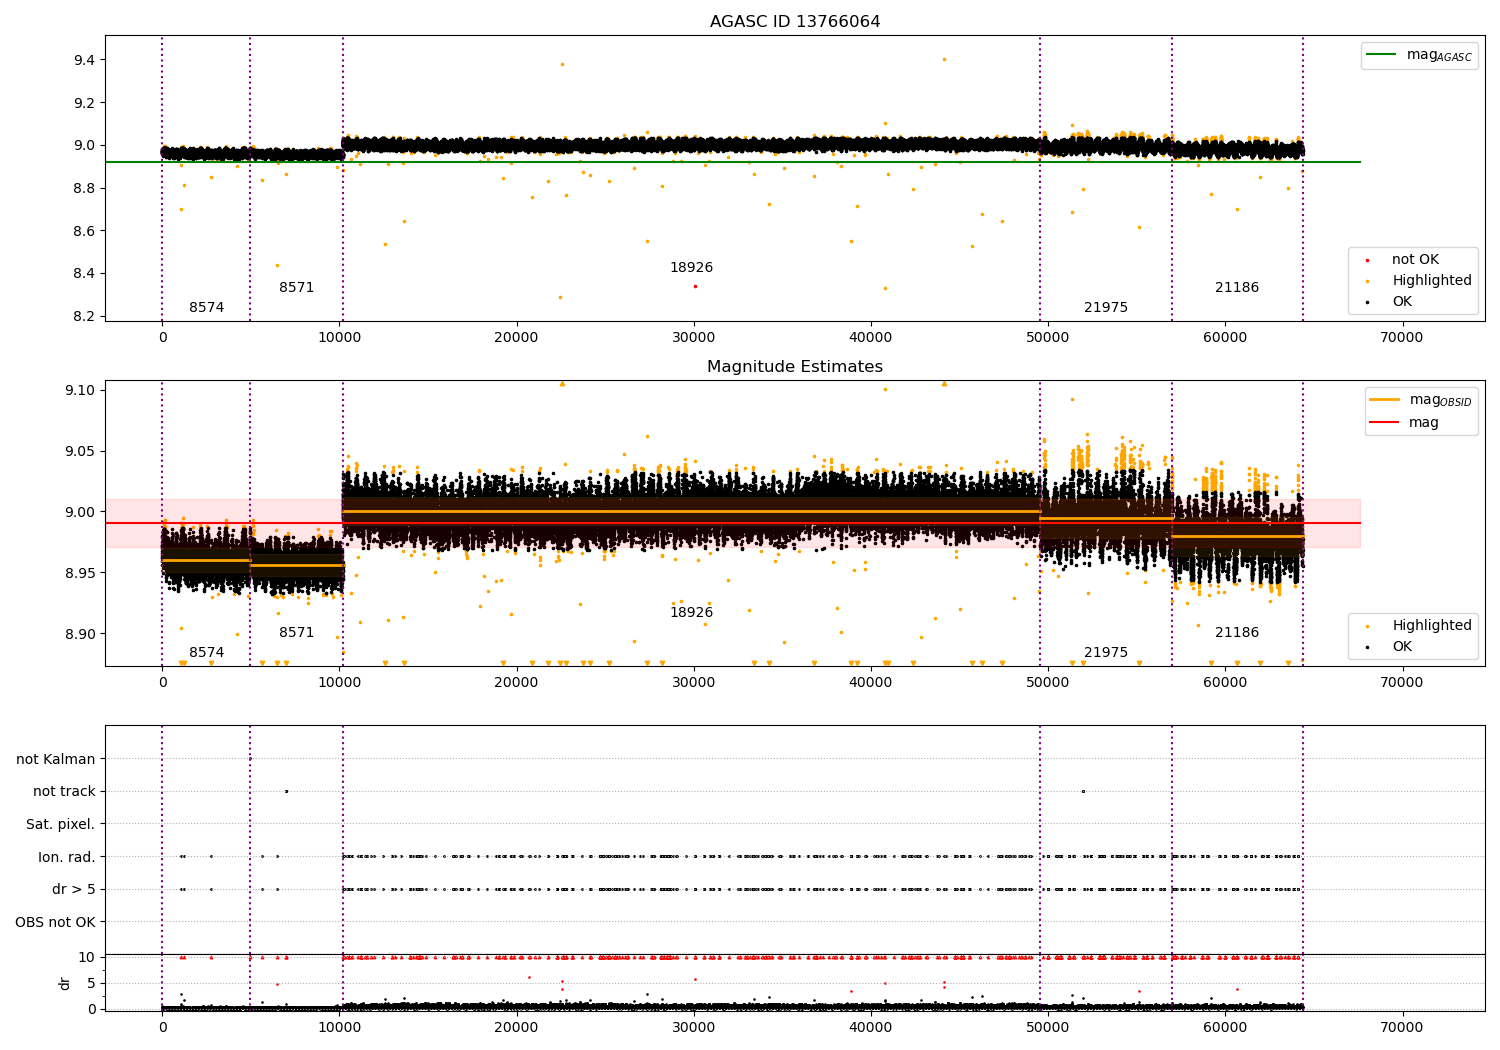1500x1050 pixels.
Task: Click the 8.90 y-axis tick label
Action: (80, 634)
